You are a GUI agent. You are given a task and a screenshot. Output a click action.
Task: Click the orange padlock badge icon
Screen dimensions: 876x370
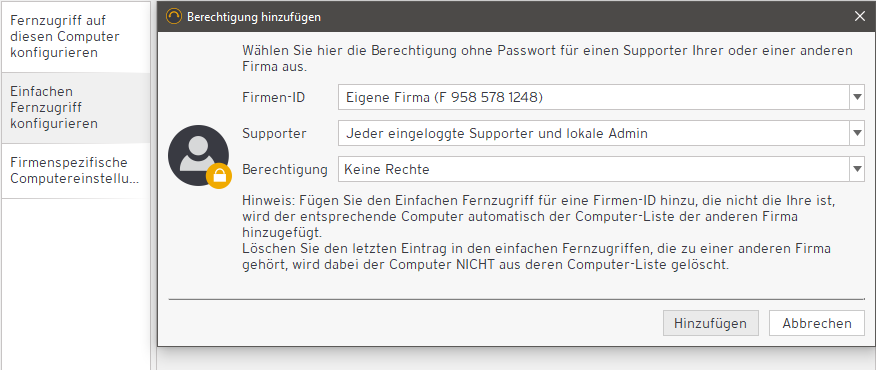pos(218,176)
